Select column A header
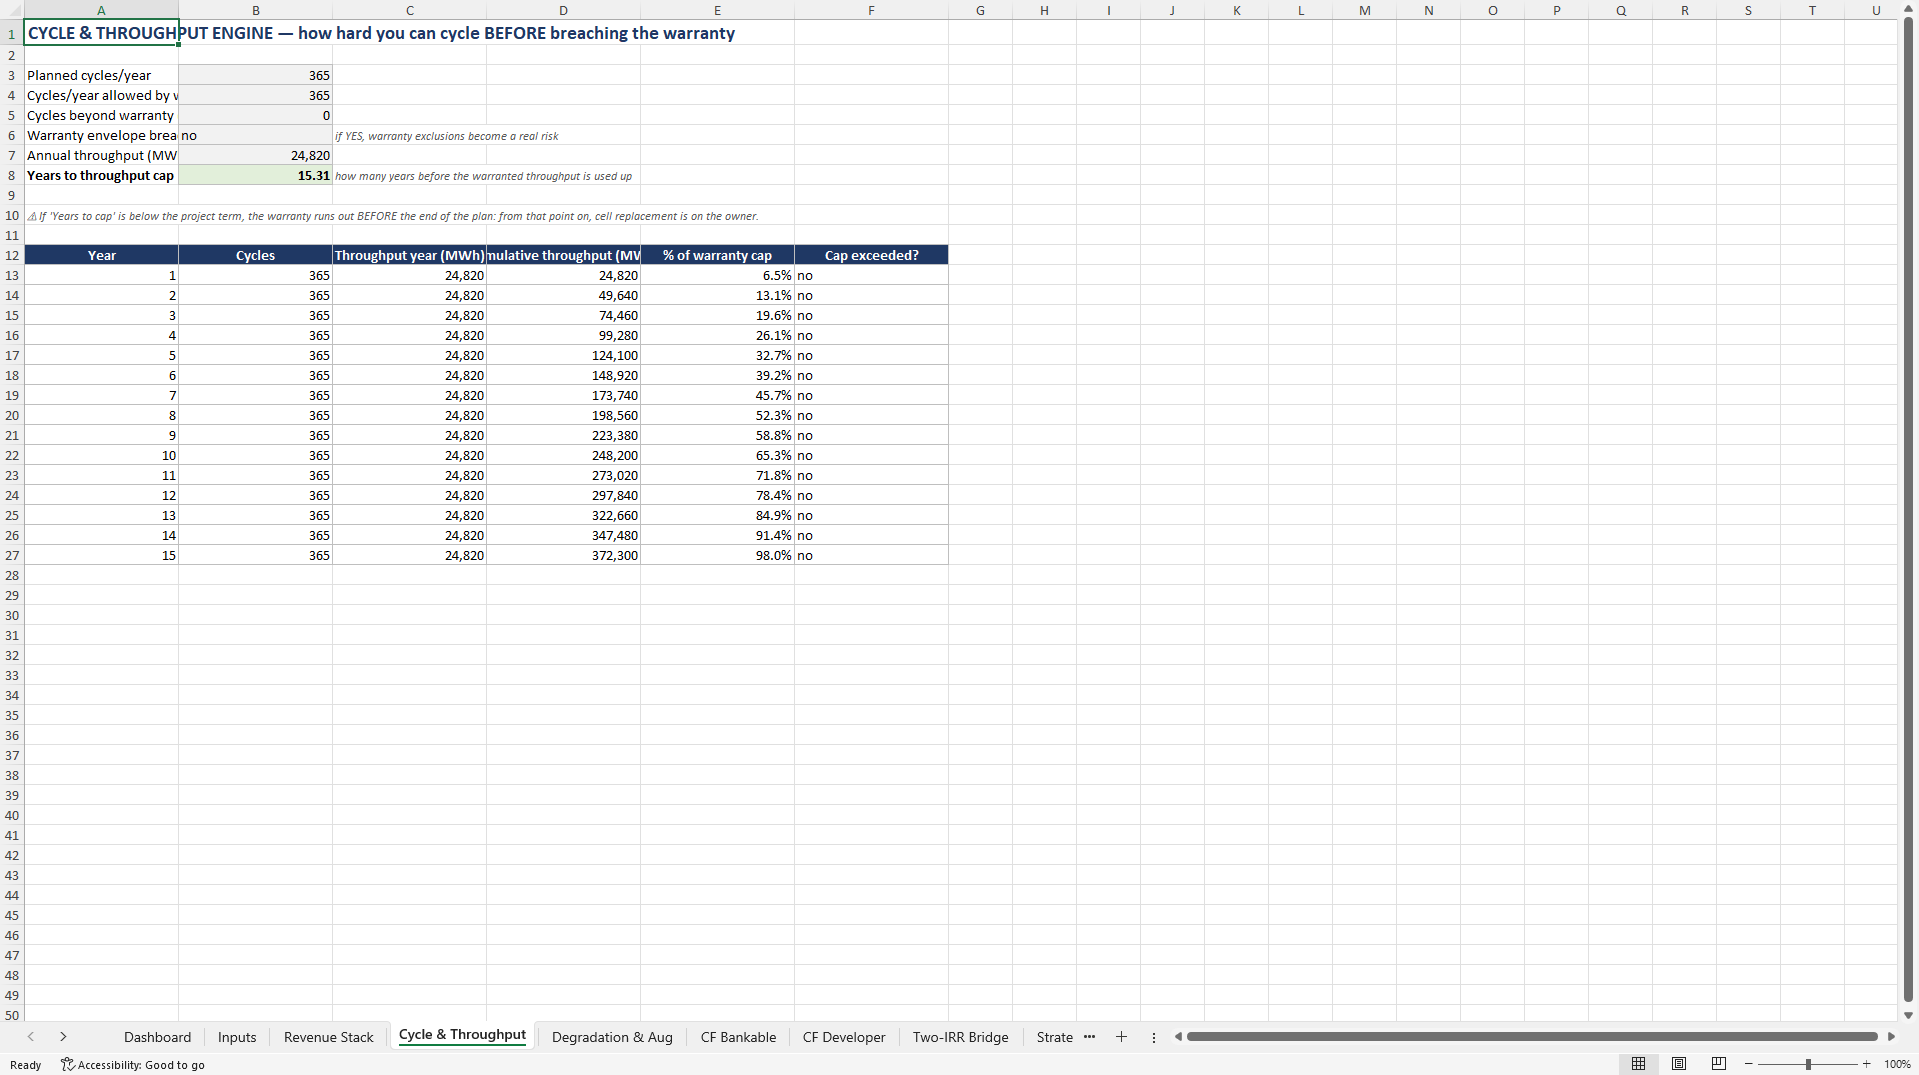 (101, 10)
